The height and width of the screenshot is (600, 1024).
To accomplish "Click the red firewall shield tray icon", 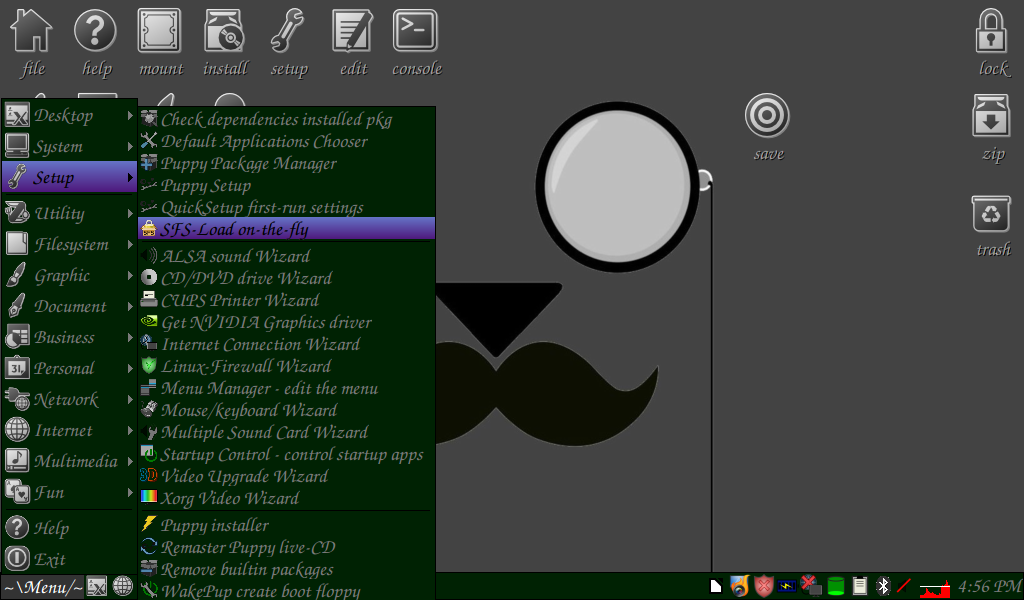I will (763, 586).
